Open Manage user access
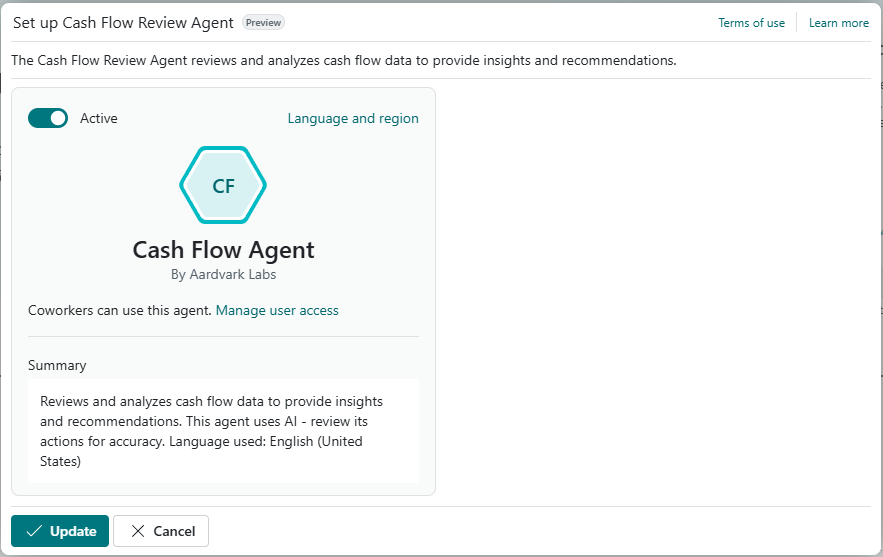This screenshot has height=557, width=883. pos(277,310)
